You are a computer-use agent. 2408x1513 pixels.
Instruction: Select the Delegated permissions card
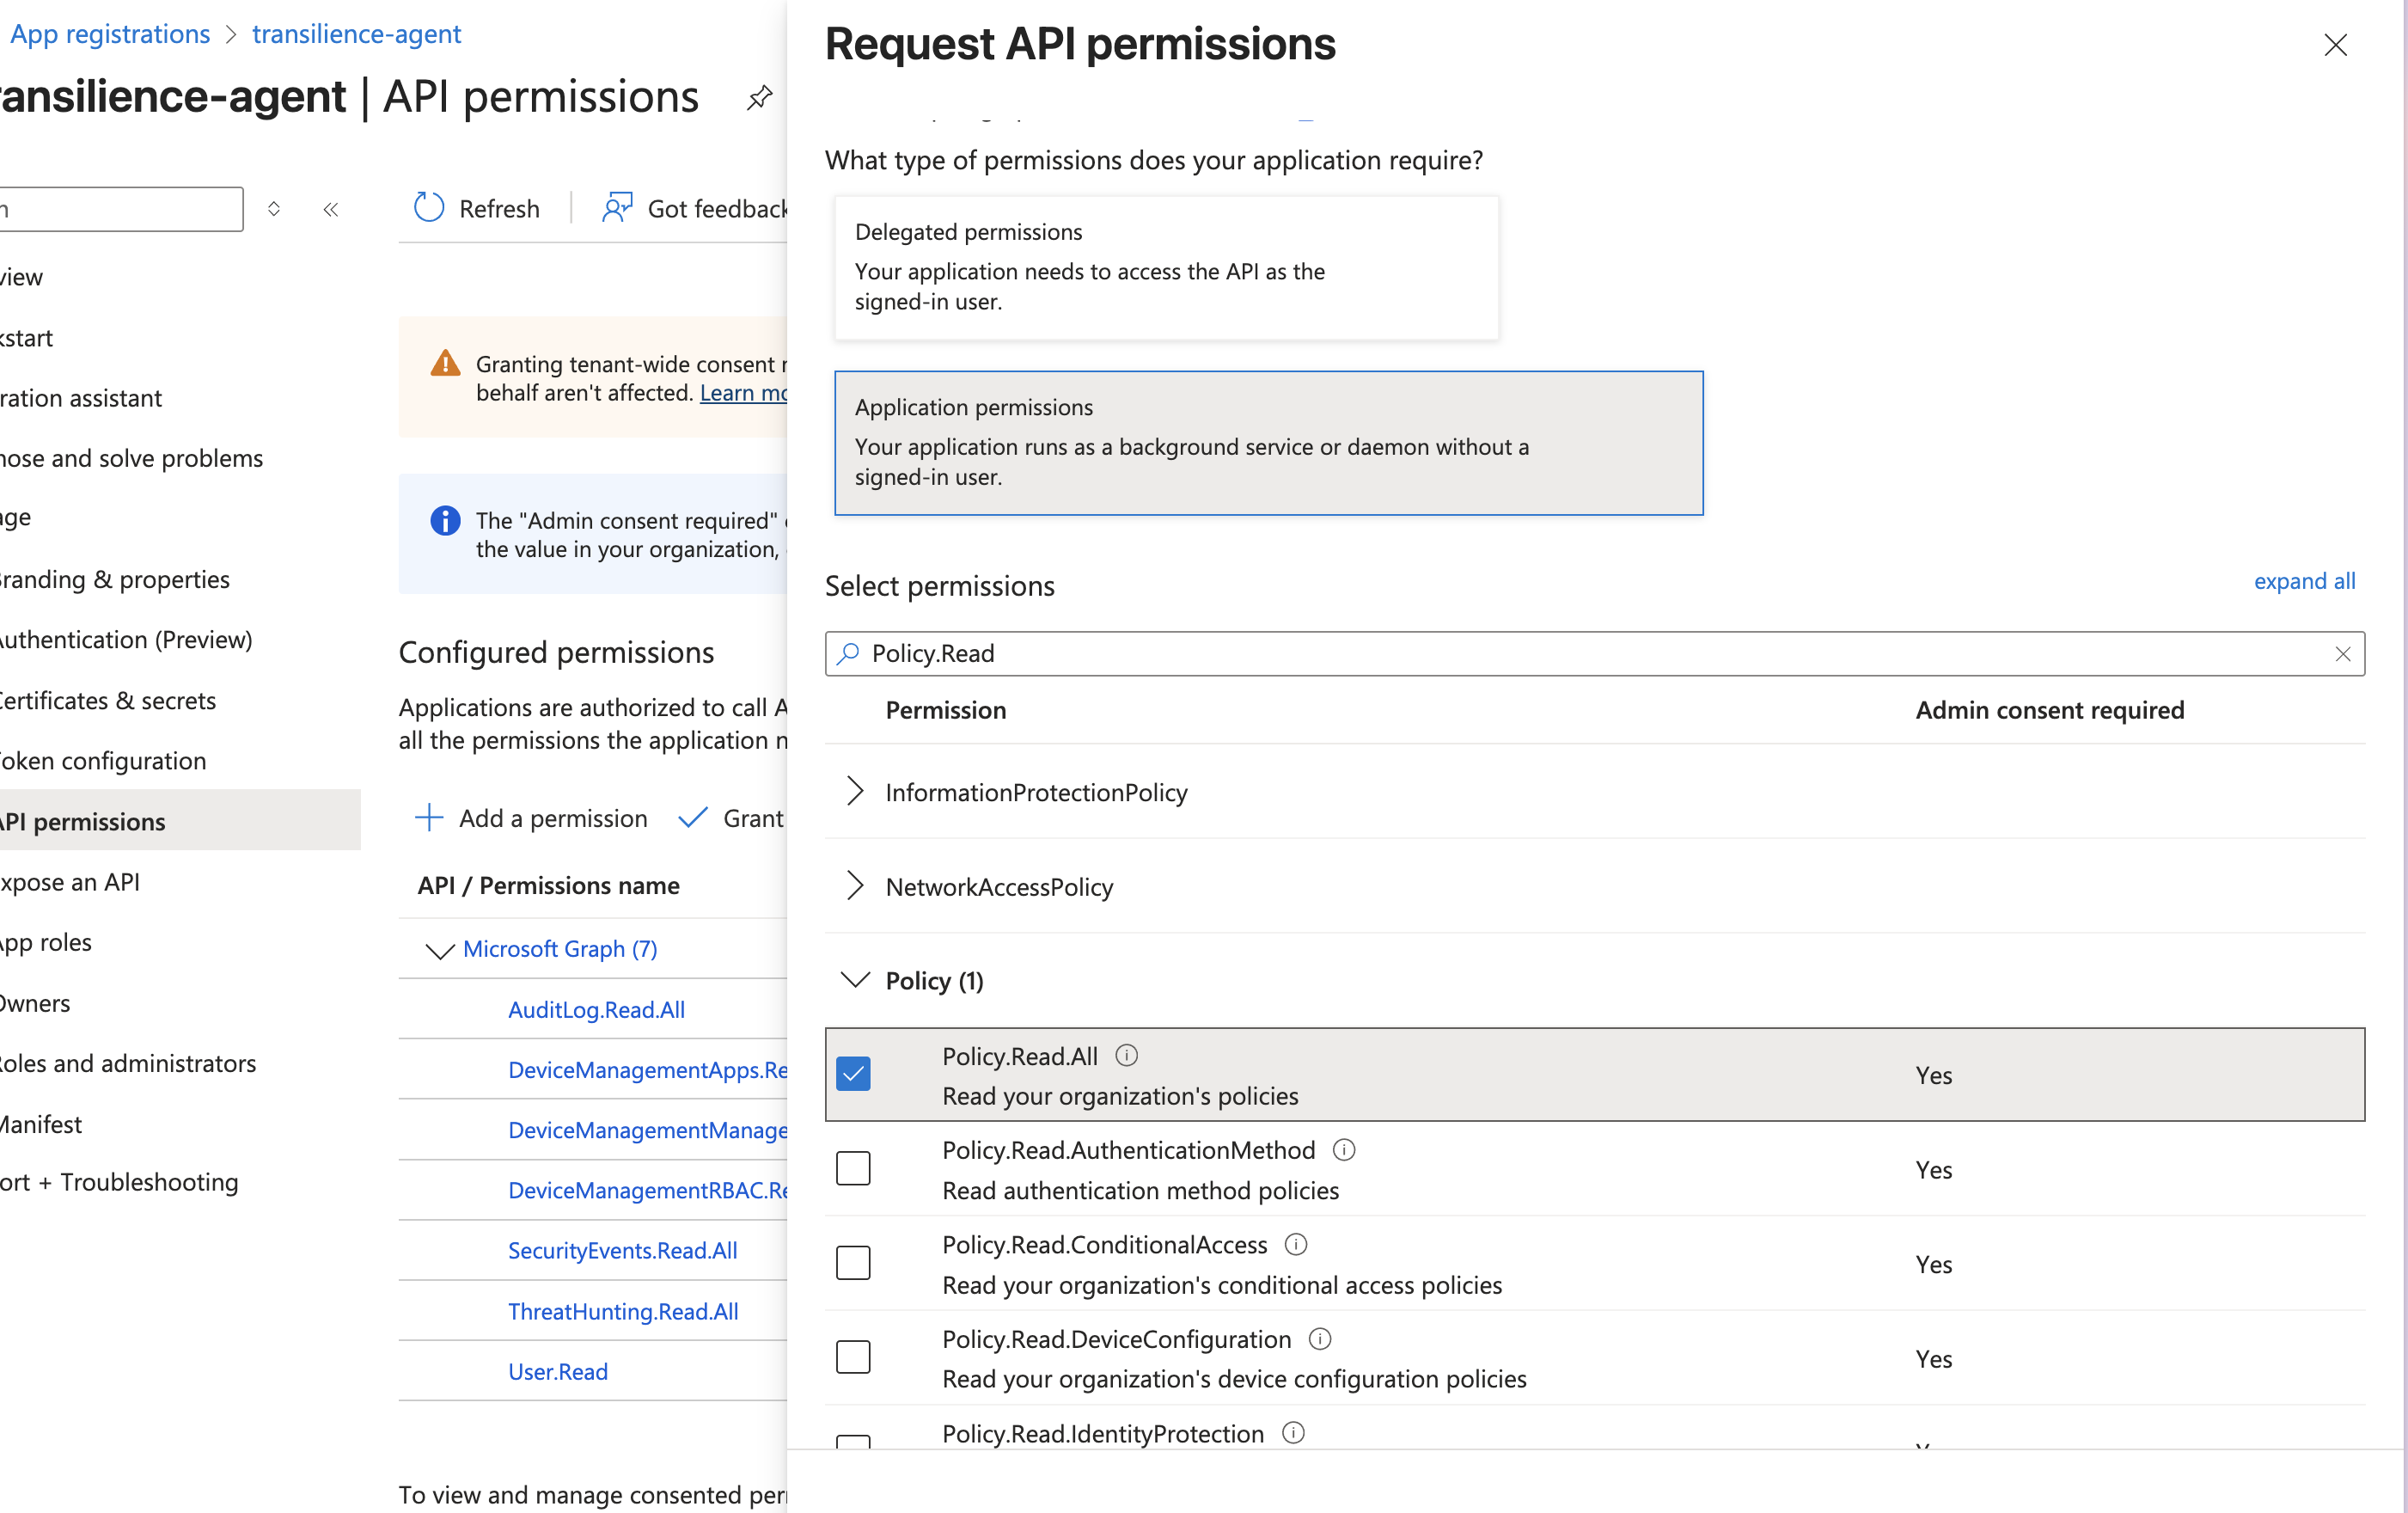pyautogui.click(x=1166, y=267)
